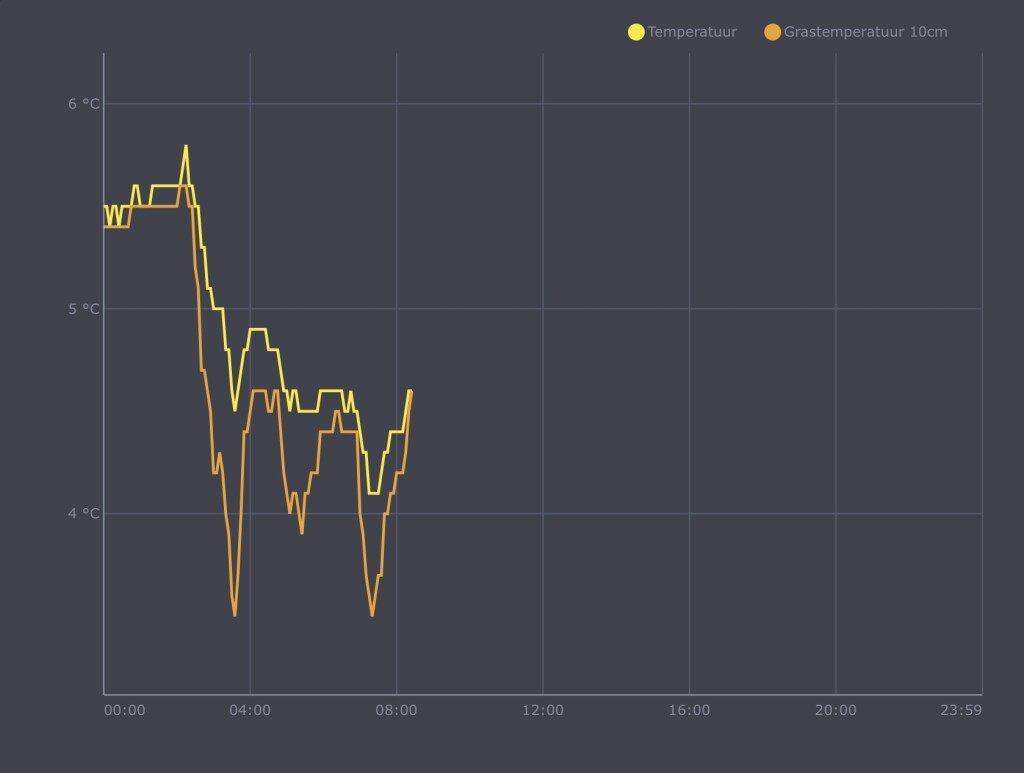Click the 6 °C y-axis label

click(x=84, y=104)
